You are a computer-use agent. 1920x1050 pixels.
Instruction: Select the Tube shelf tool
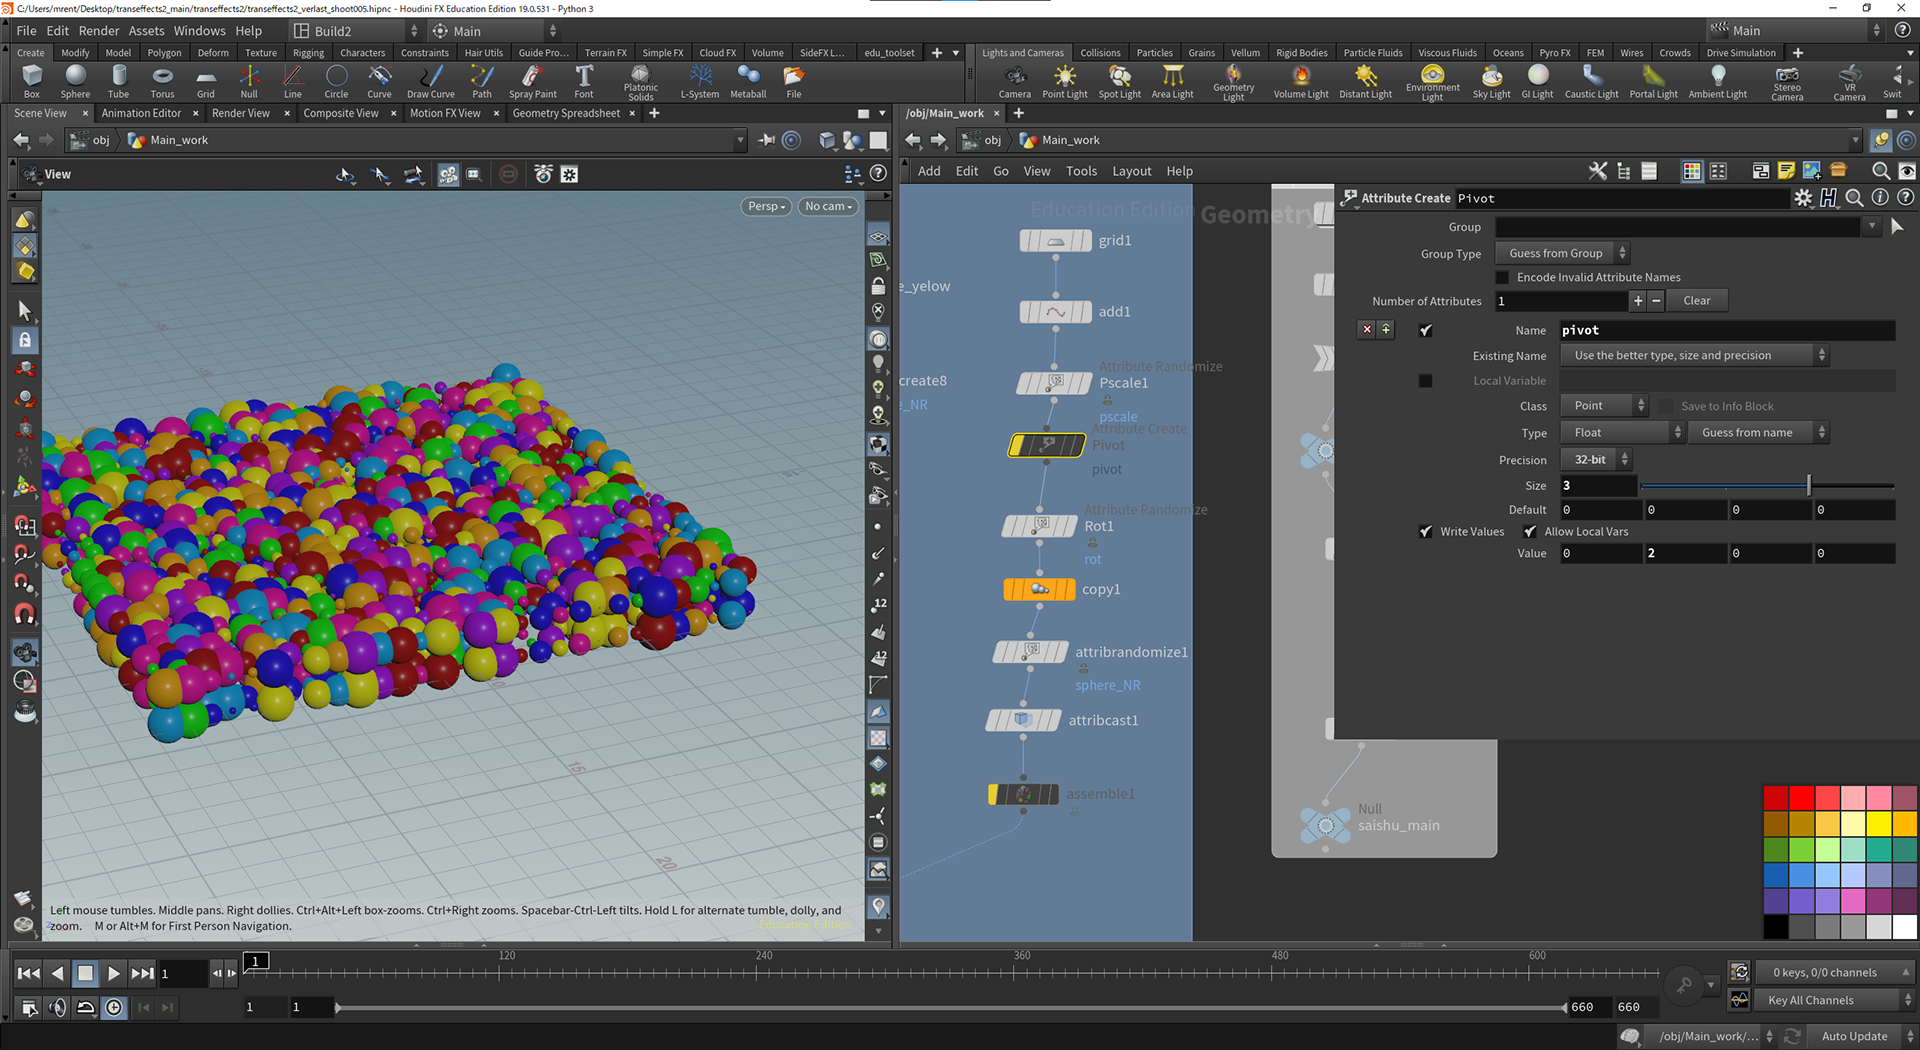click(119, 81)
